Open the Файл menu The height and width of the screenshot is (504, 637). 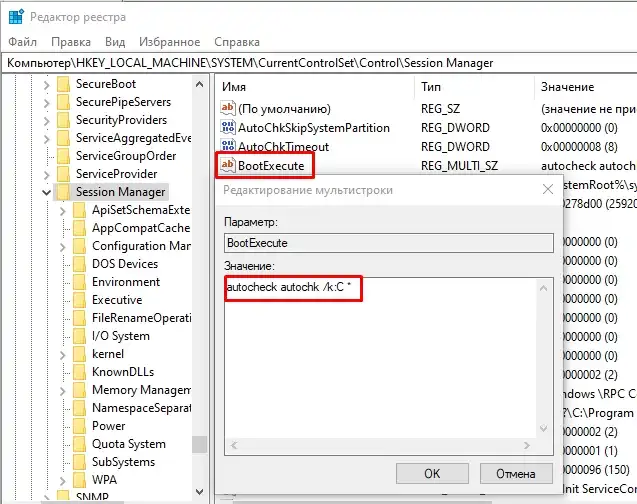pyautogui.click(x=22, y=42)
